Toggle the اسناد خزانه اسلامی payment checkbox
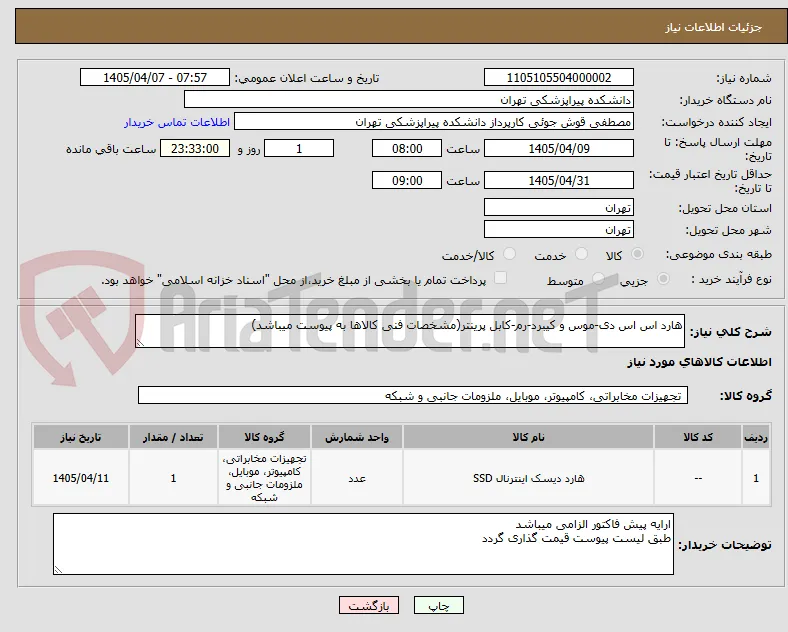Viewport: 788px width, 632px height. tap(500, 278)
